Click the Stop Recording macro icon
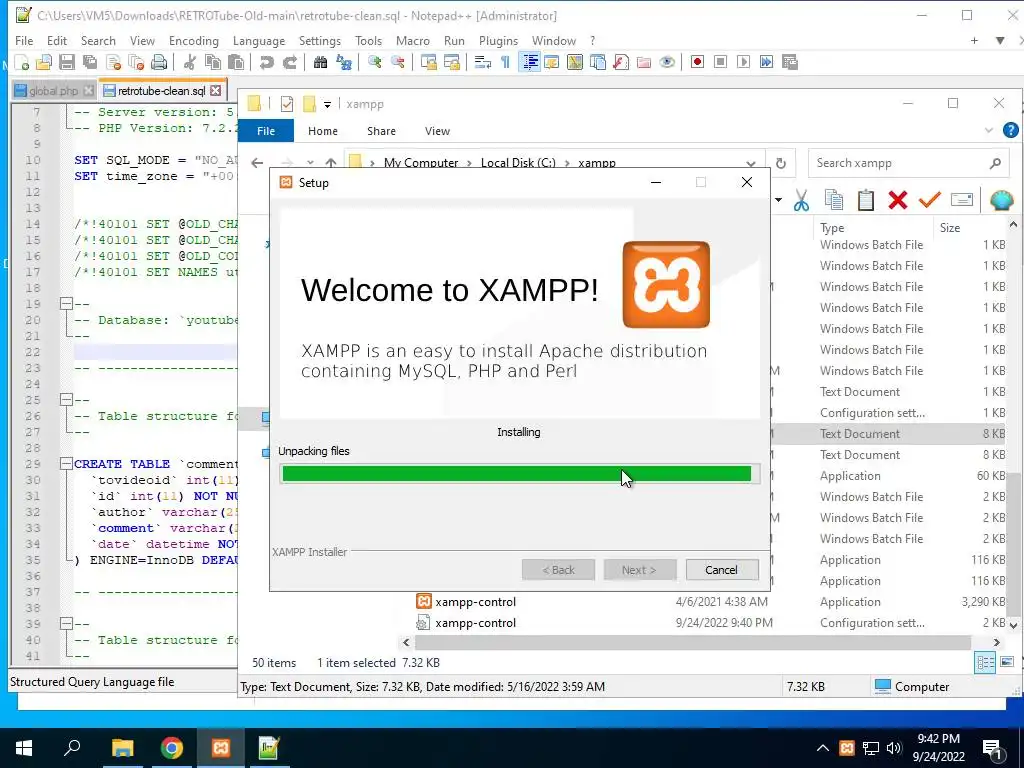 720,63
